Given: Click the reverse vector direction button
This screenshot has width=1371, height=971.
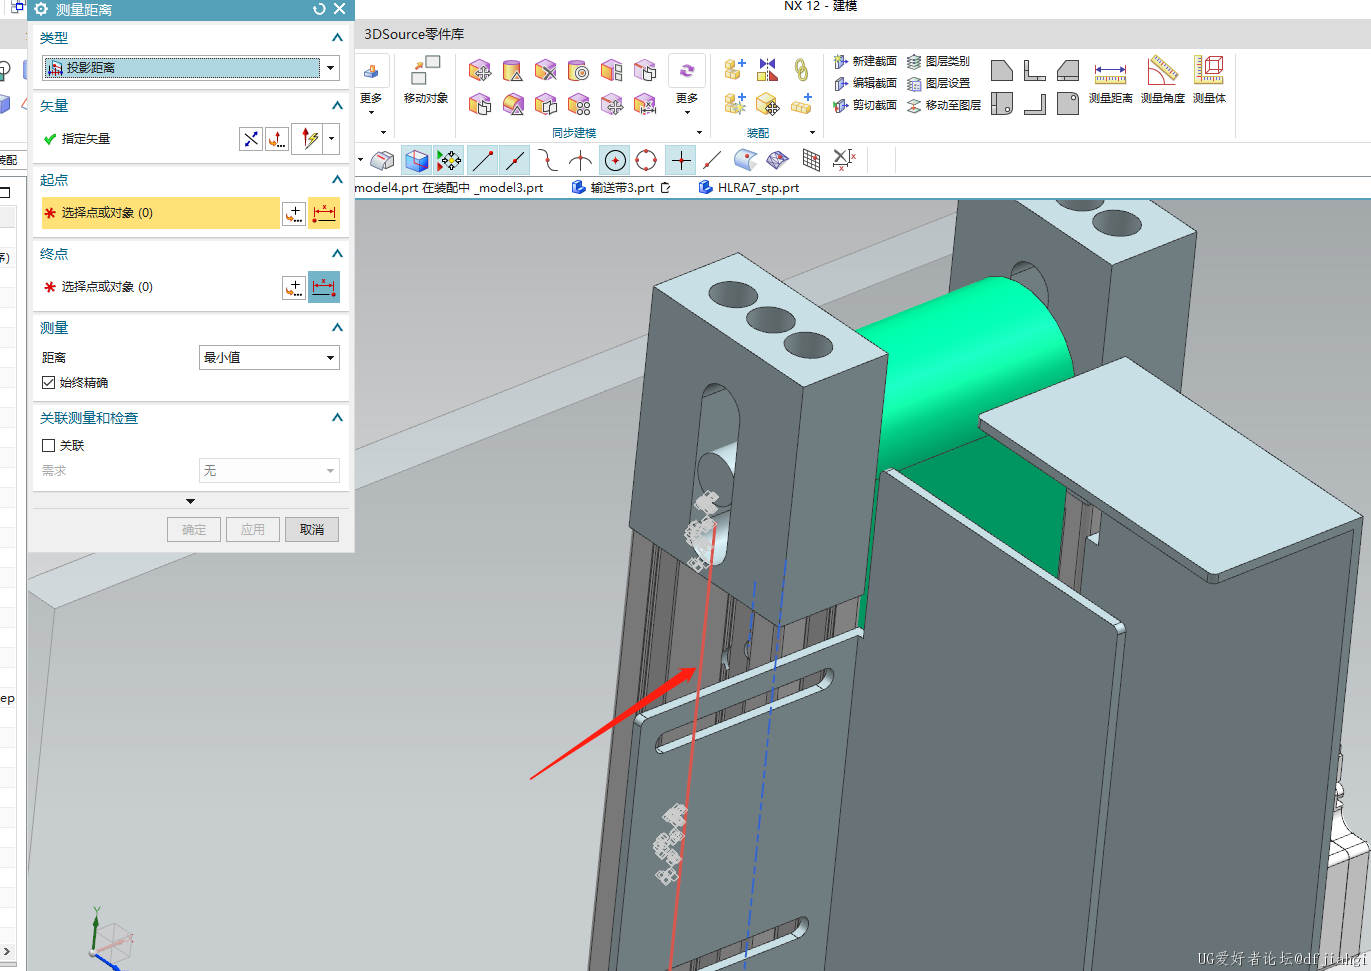Looking at the screenshot, I should [x=251, y=139].
